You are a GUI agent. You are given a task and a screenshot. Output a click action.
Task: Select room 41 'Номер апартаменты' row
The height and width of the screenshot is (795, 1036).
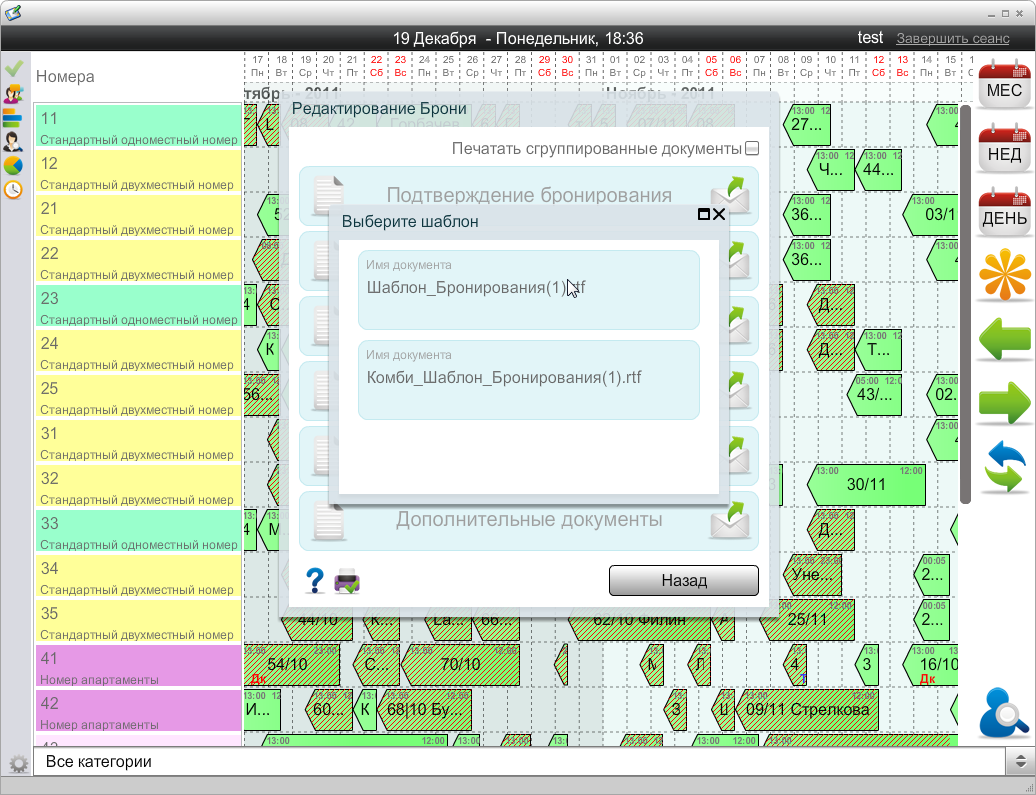point(138,666)
